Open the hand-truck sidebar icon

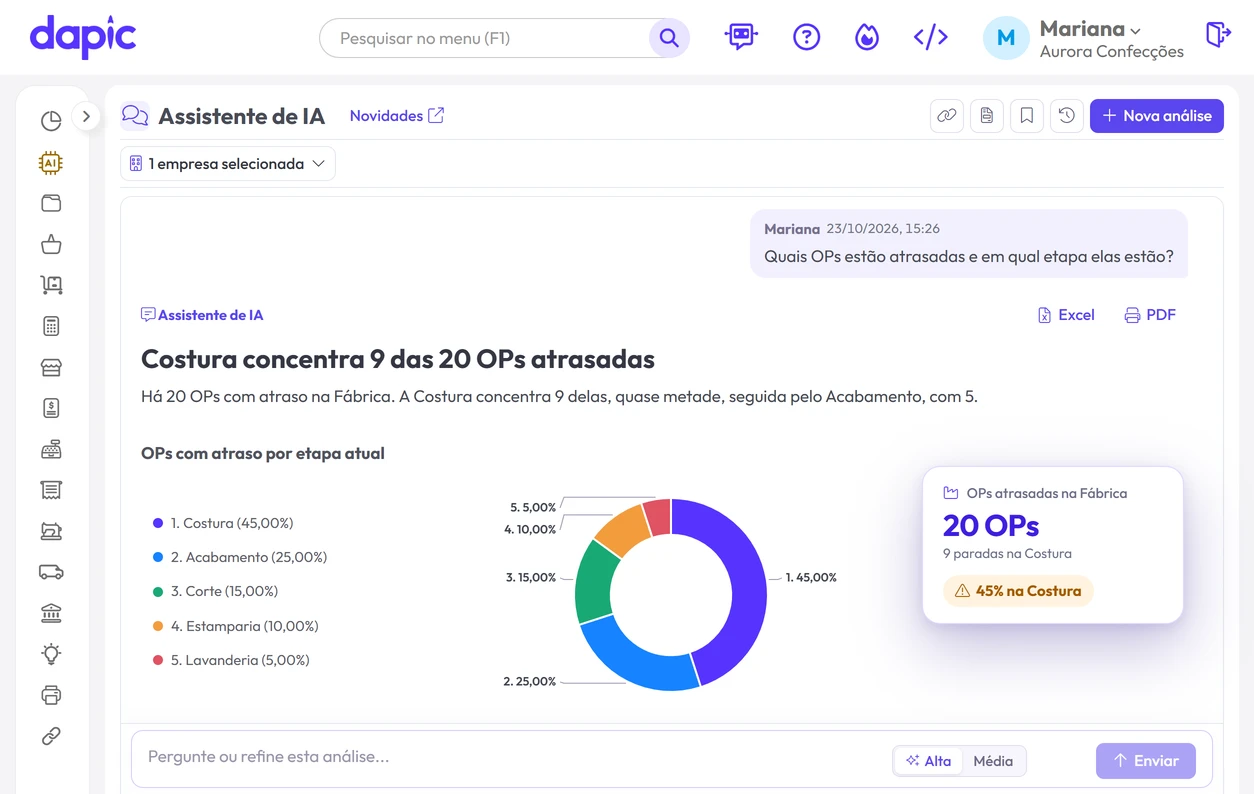coord(51,285)
